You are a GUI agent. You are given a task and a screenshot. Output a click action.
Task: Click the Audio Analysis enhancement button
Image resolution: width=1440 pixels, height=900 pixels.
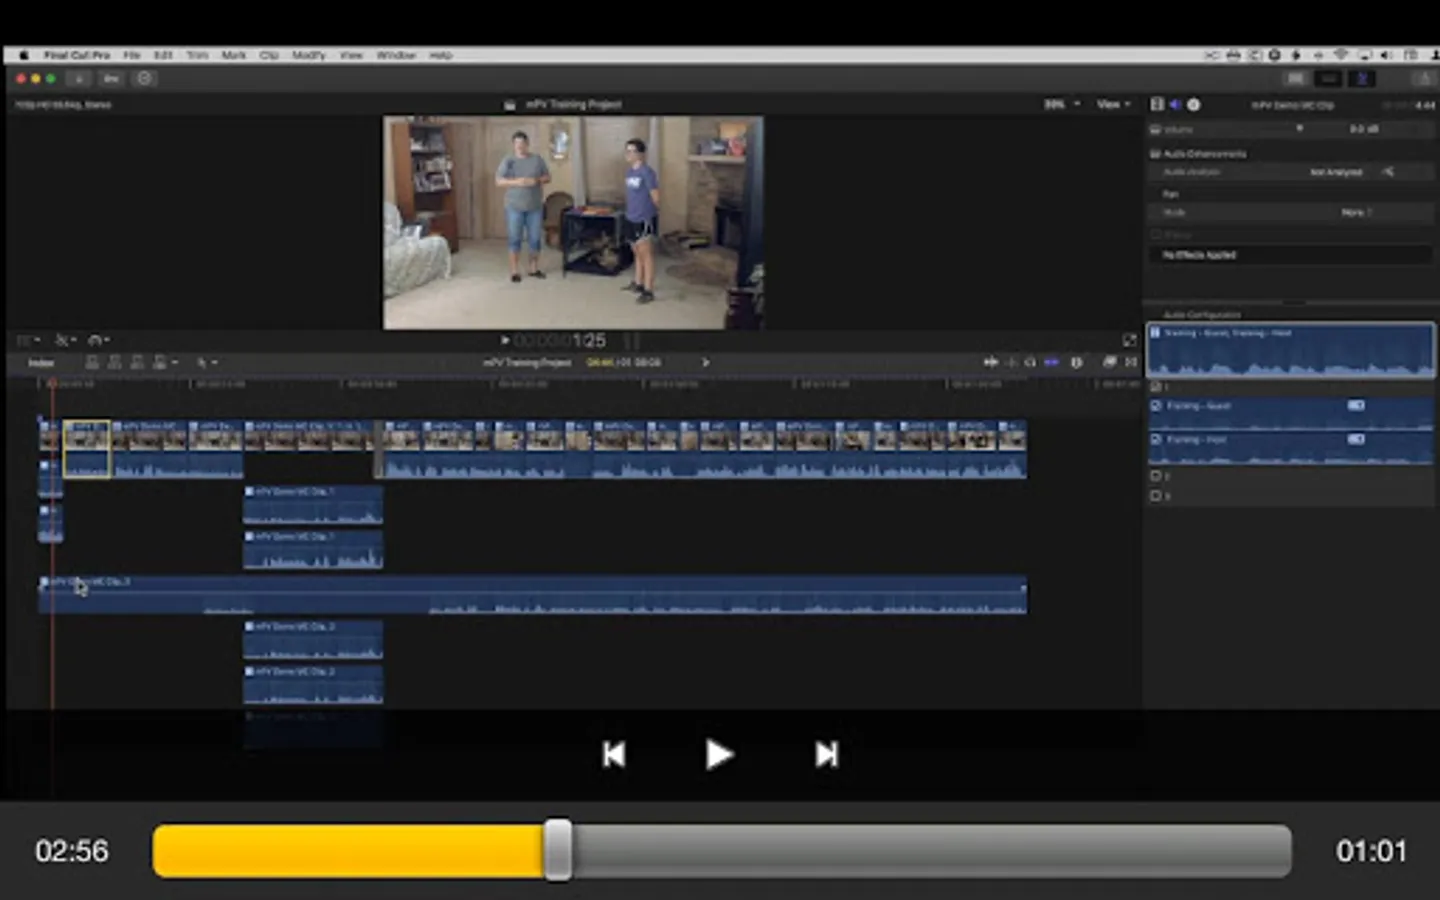pos(1388,172)
